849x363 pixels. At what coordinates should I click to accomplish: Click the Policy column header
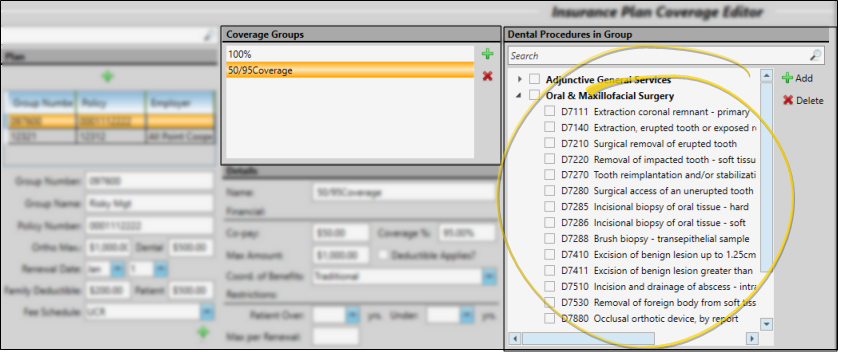[112, 102]
